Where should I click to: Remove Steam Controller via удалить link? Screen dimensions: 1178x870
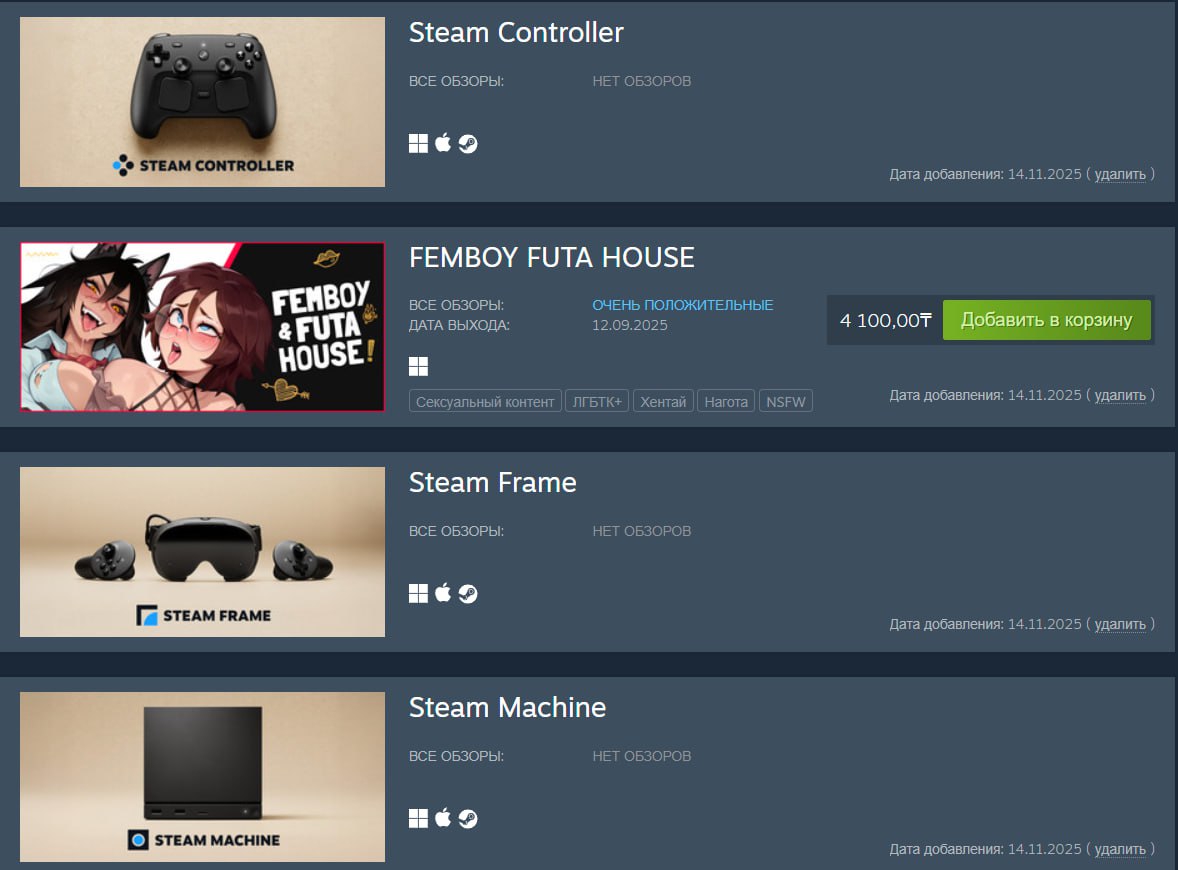[x=1120, y=174]
